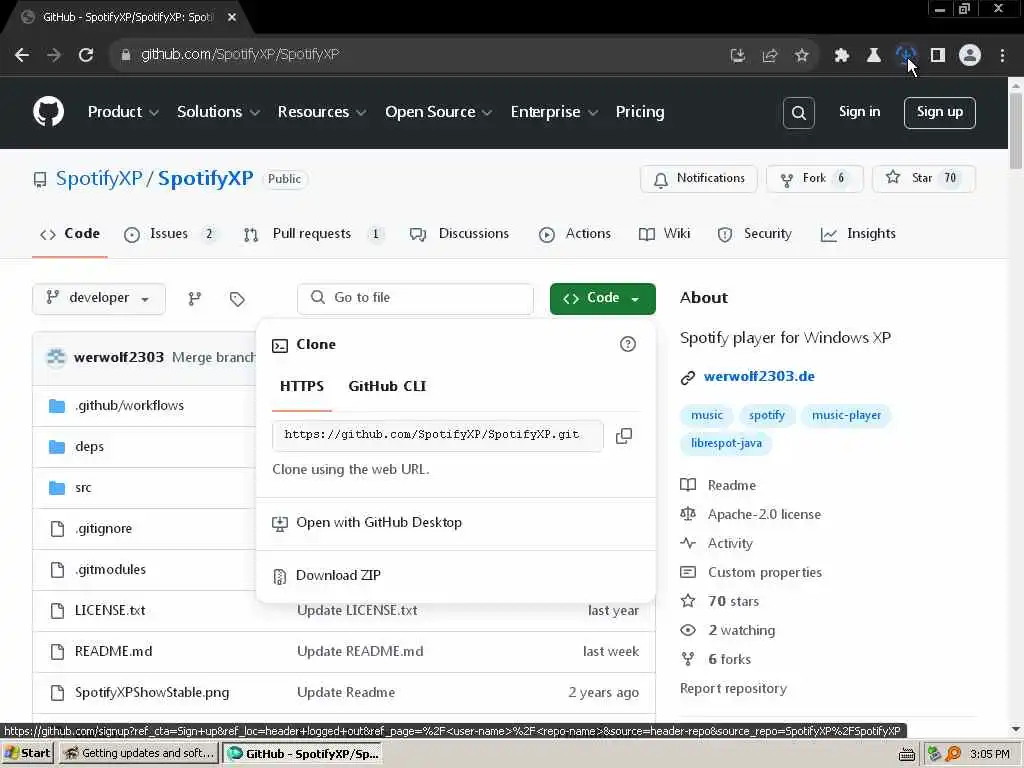Open the Actions tab

(575, 234)
